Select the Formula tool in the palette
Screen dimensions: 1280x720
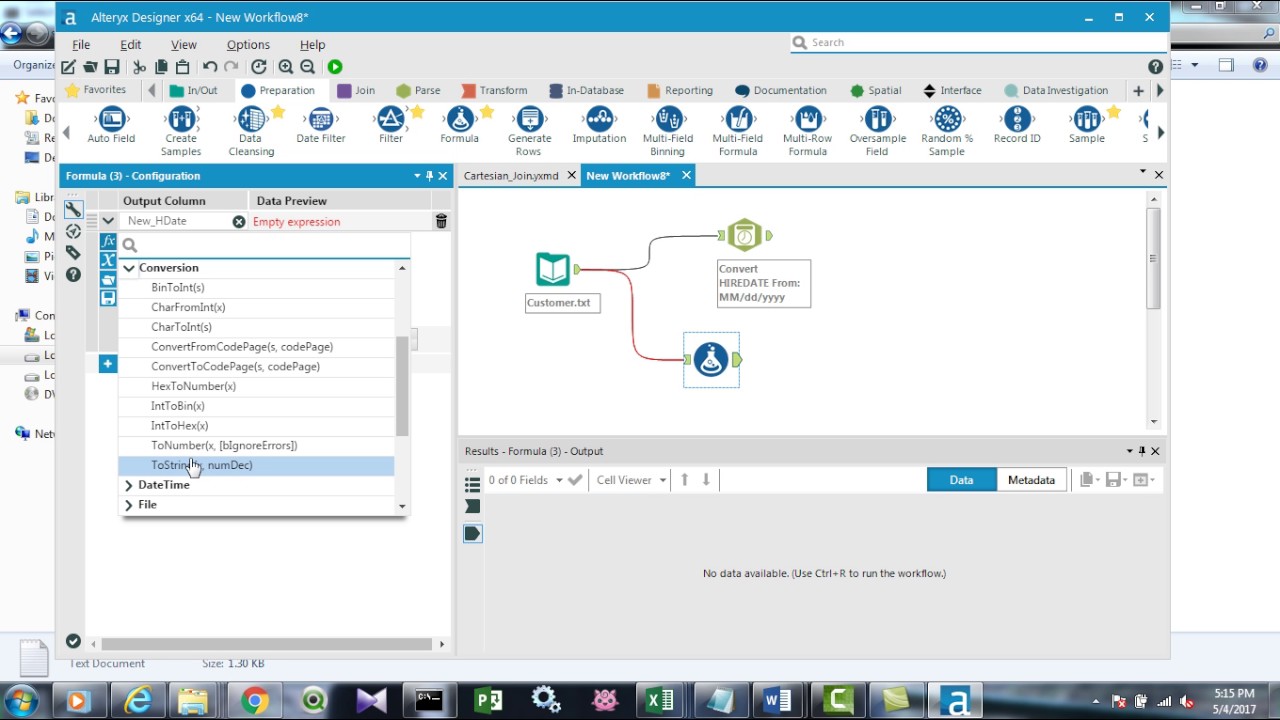click(x=460, y=126)
